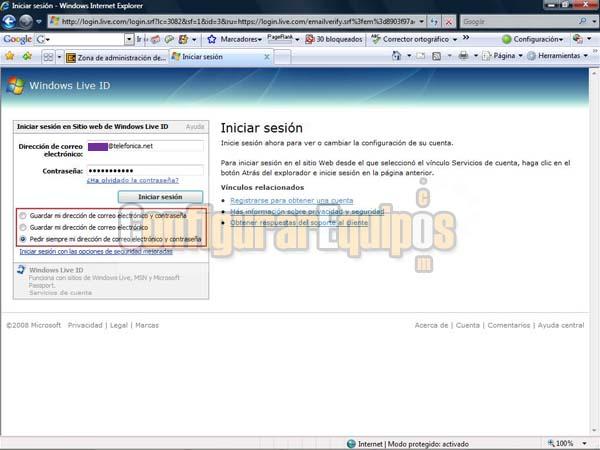The width and height of the screenshot is (600, 450).
Task: Click the Add to Favorites icon
Action: click(x=27, y=57)
